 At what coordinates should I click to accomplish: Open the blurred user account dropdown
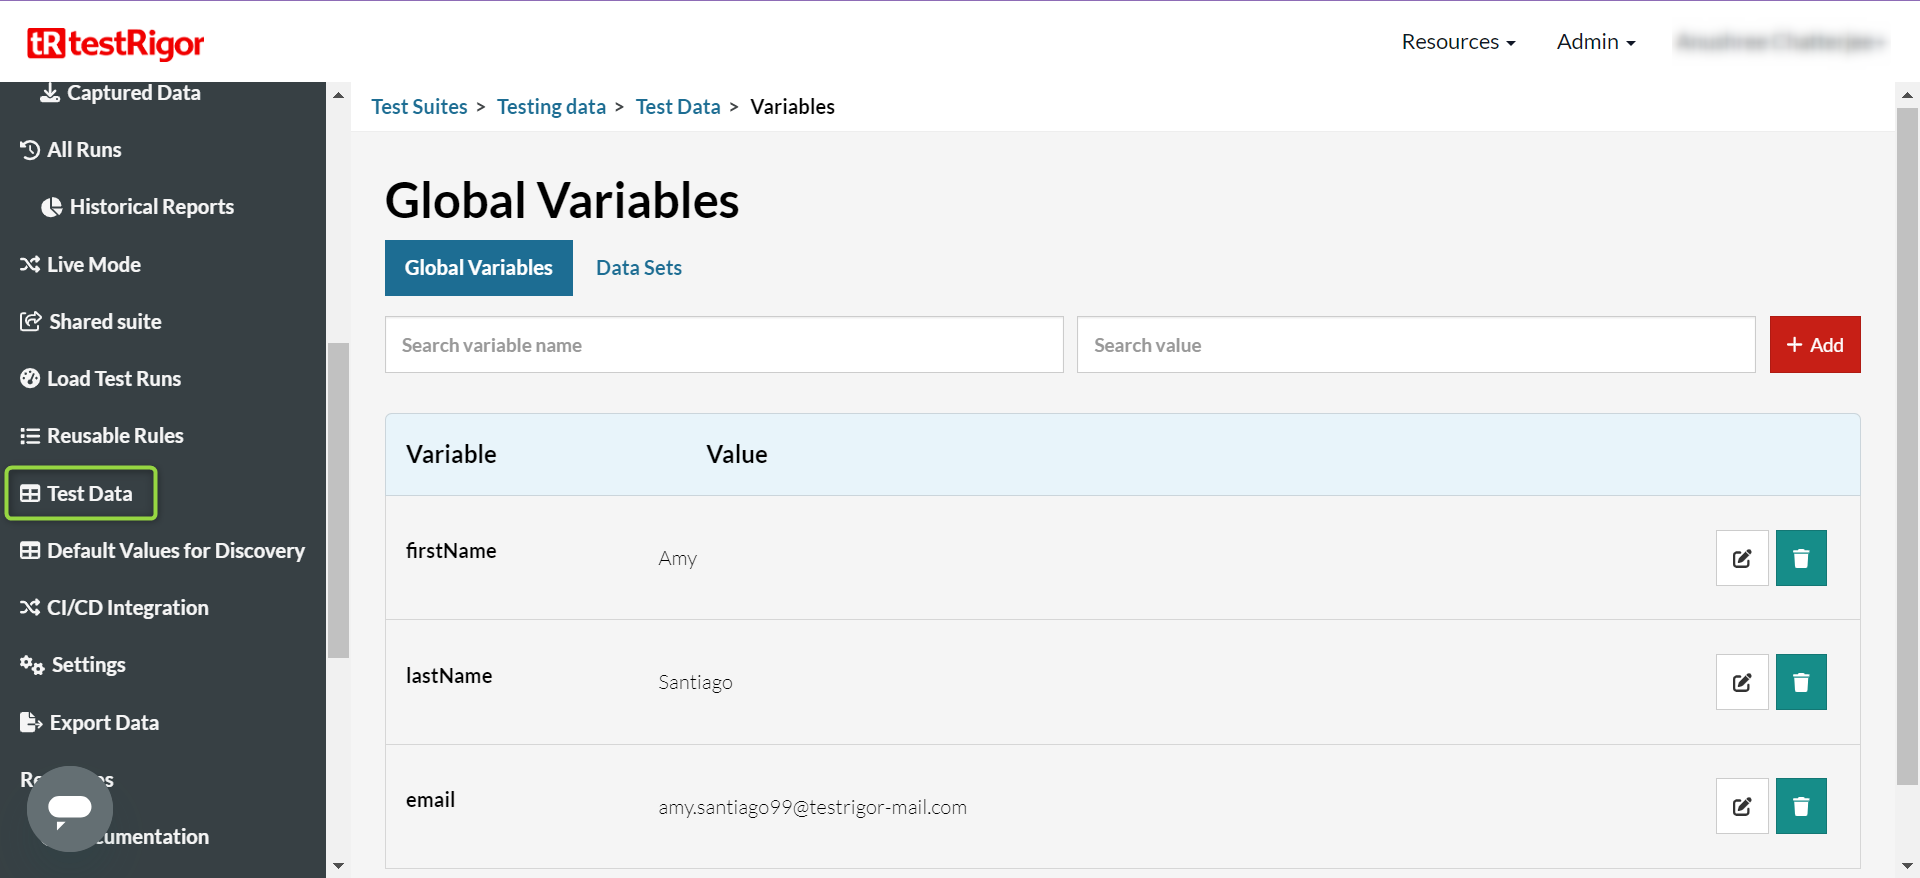coord(1780,42)
